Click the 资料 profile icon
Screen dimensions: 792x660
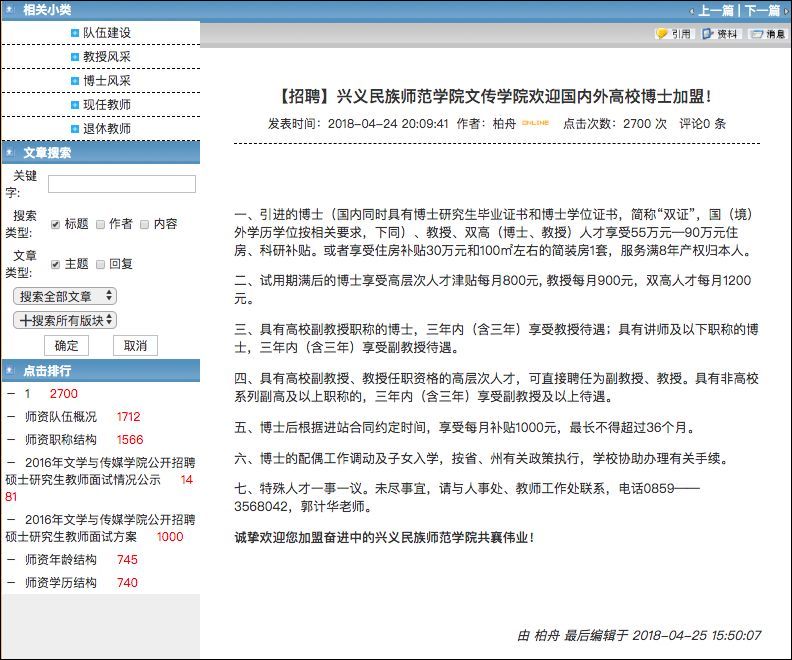click(x=721, y=34)
